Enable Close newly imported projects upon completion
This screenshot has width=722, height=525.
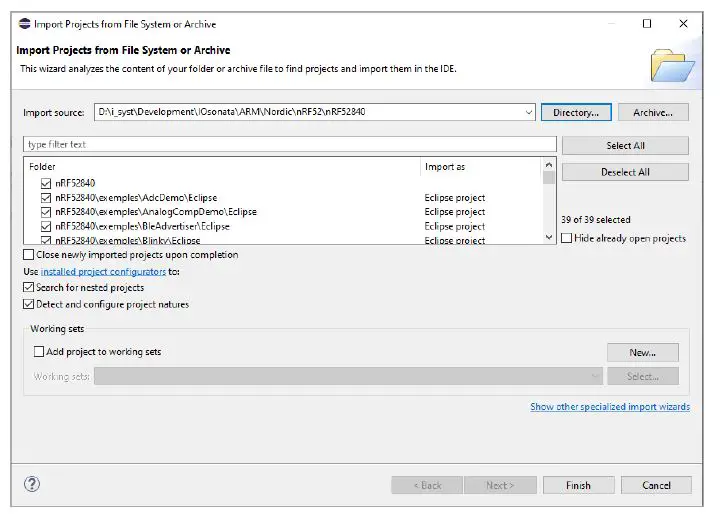click(28, 255)
